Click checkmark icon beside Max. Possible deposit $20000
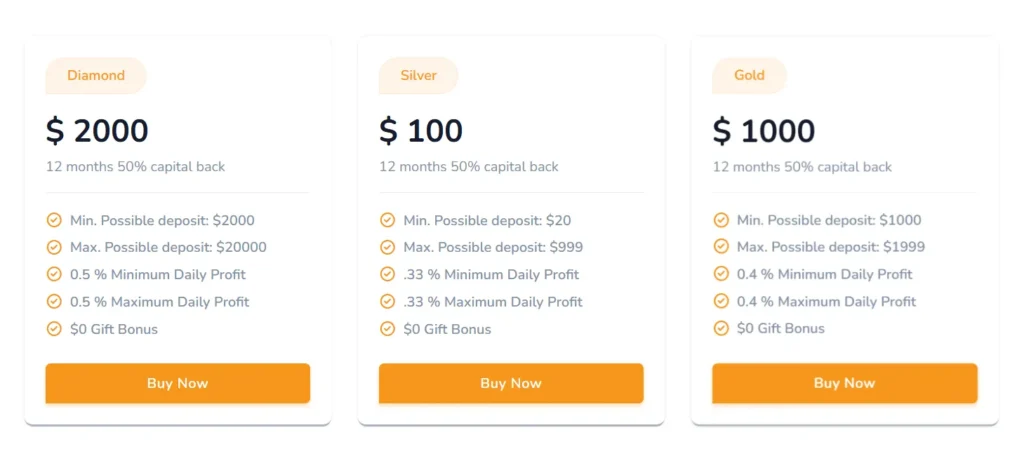The image size is (1024, 470). coord(54,247)
